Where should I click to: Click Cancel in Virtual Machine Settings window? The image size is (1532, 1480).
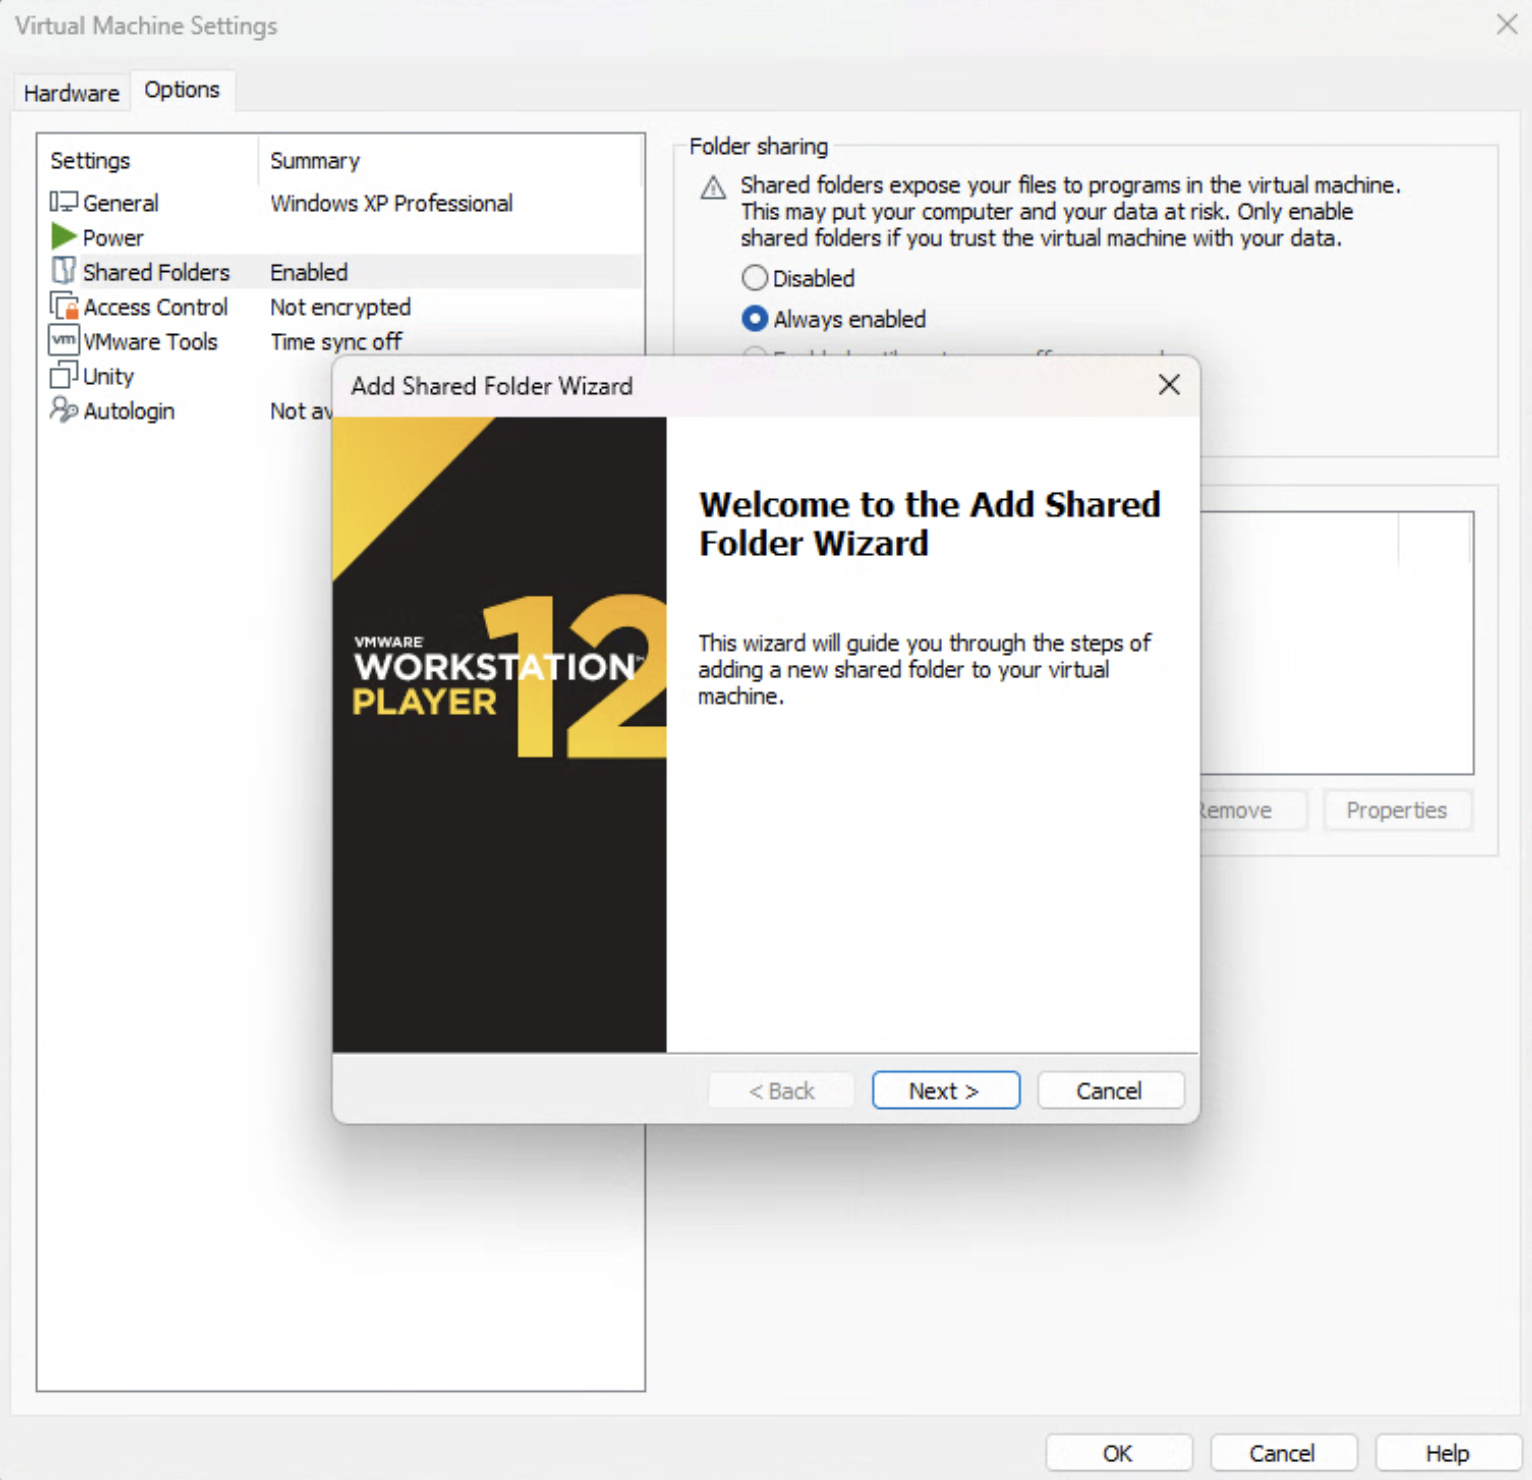[1283, 1453]
